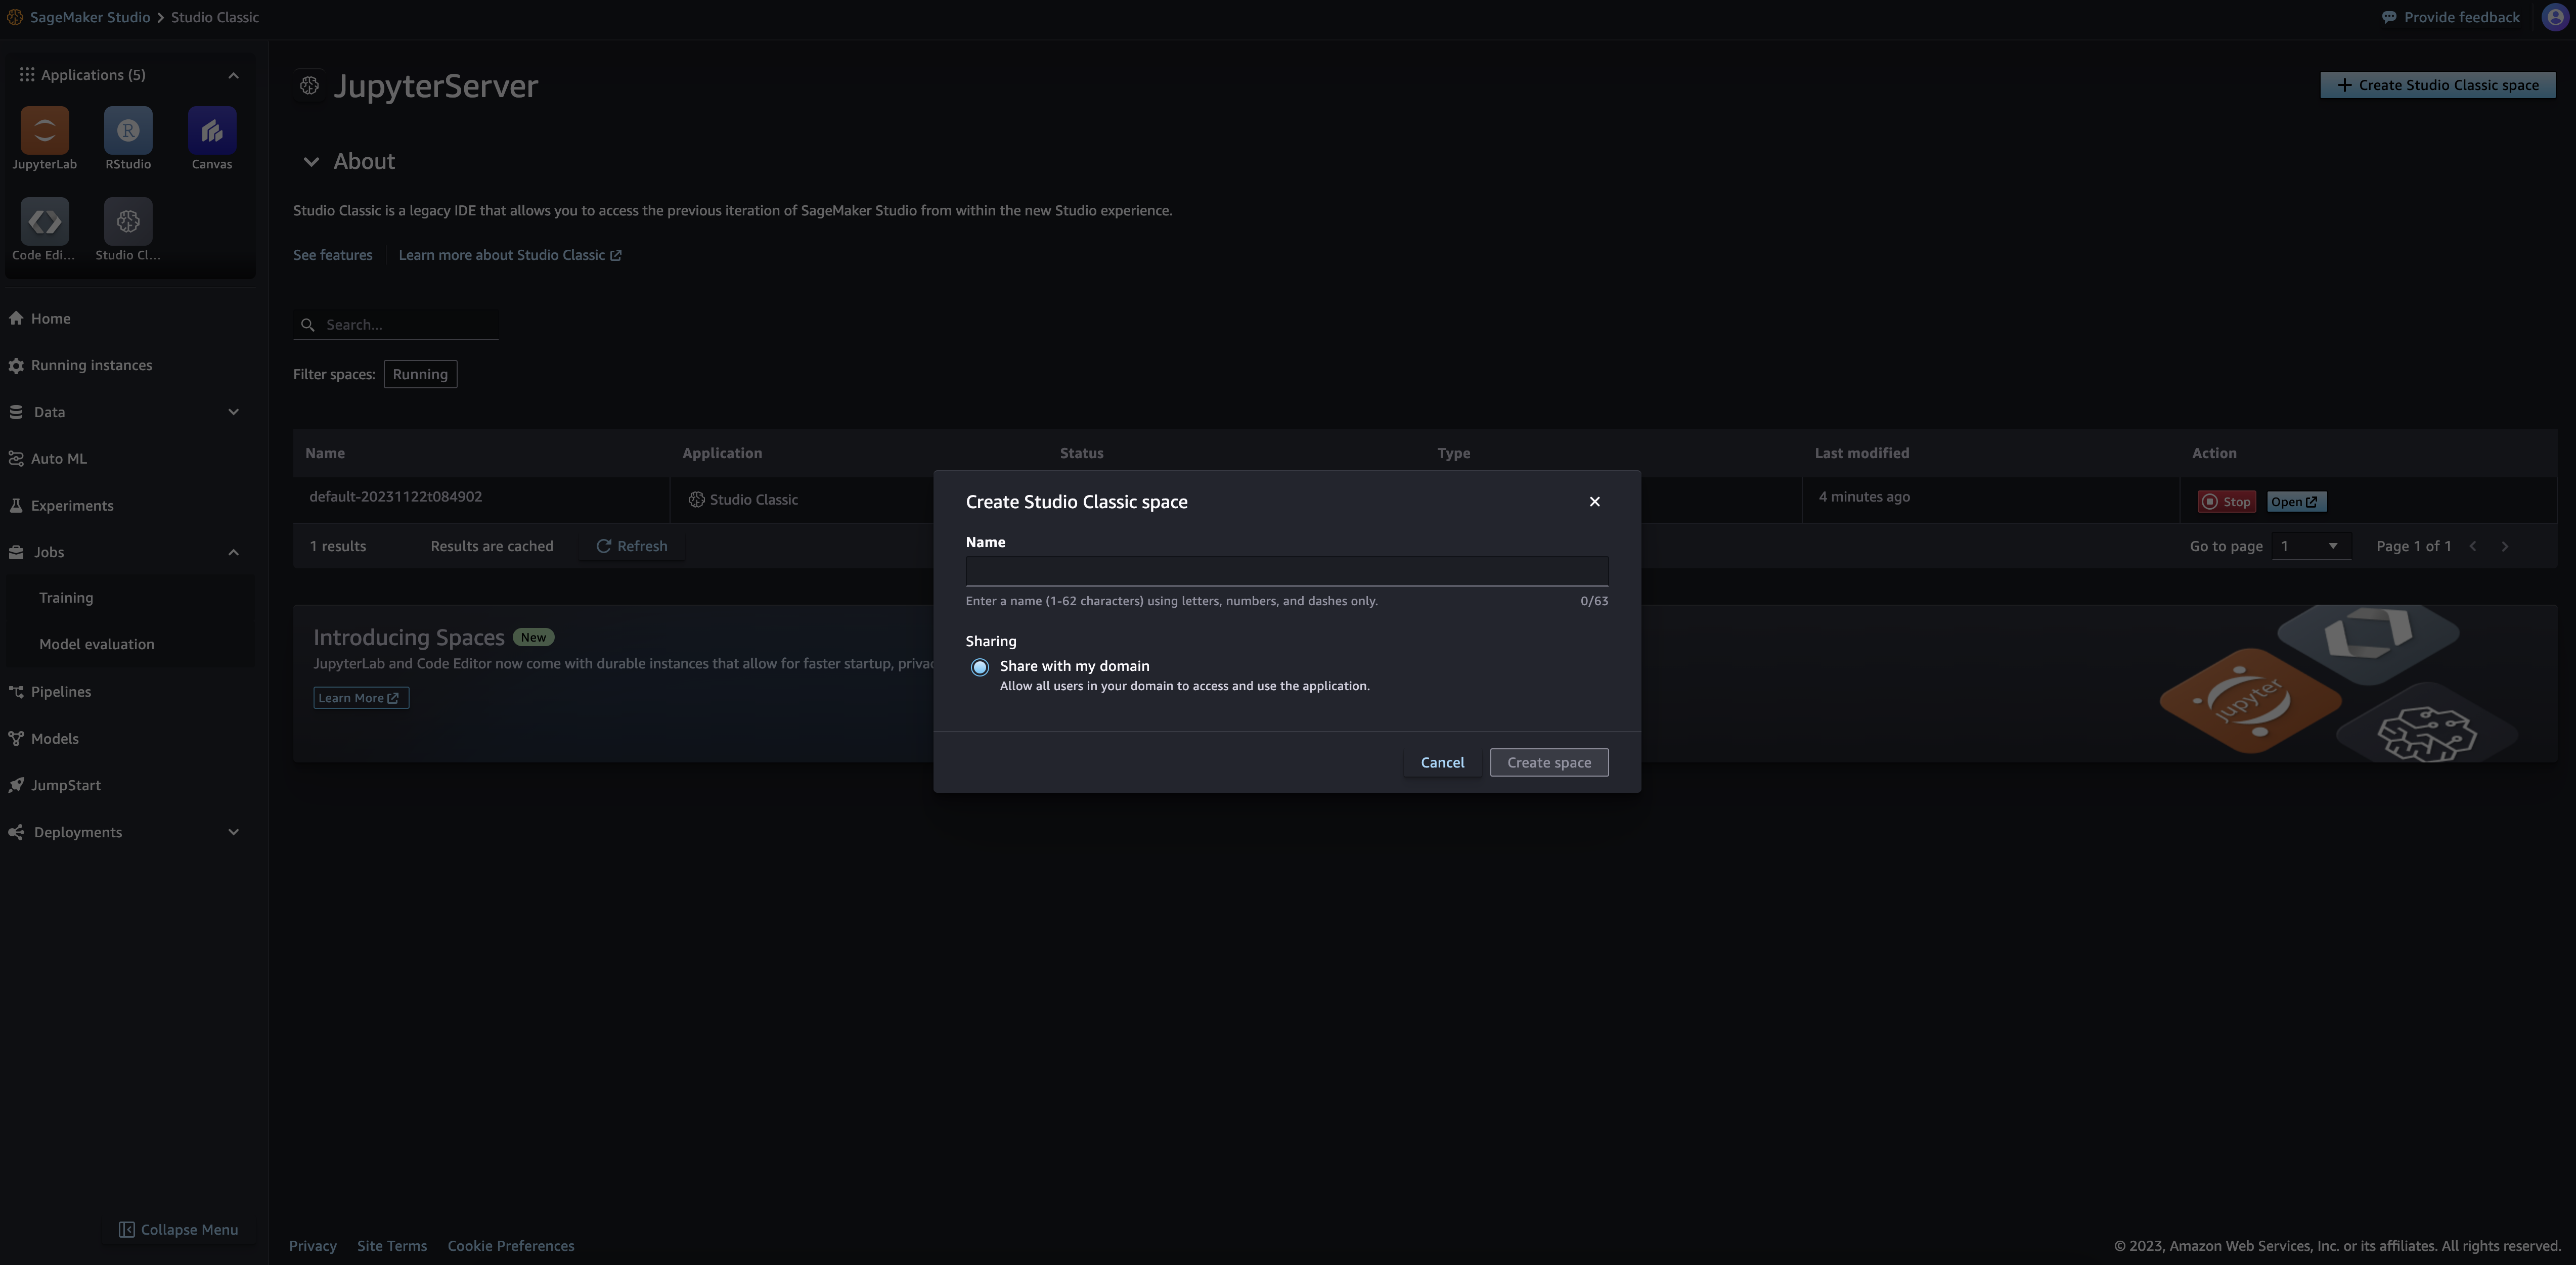2576x1265 pixels.
Task: Select Share with my domain radio button
Action: pyautogui.click(x=980, y=668)
